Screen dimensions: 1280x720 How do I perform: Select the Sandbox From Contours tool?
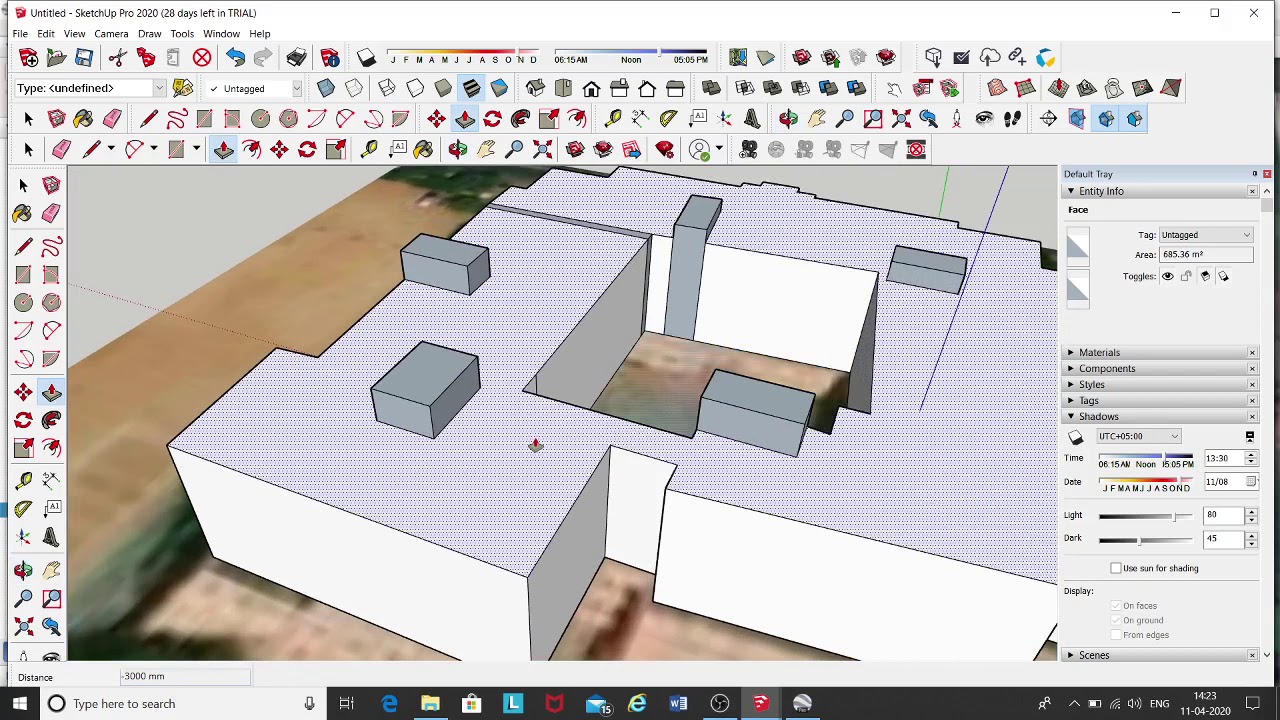(x=996, y=88)
